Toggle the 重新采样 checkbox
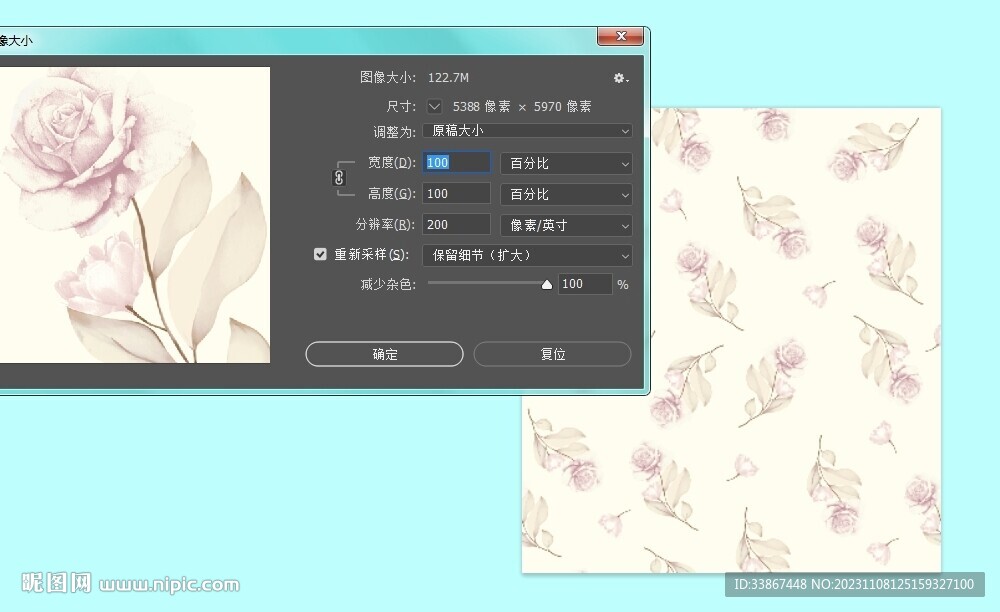This screenshot has width=1000, height=612. [x=320, y=254]
